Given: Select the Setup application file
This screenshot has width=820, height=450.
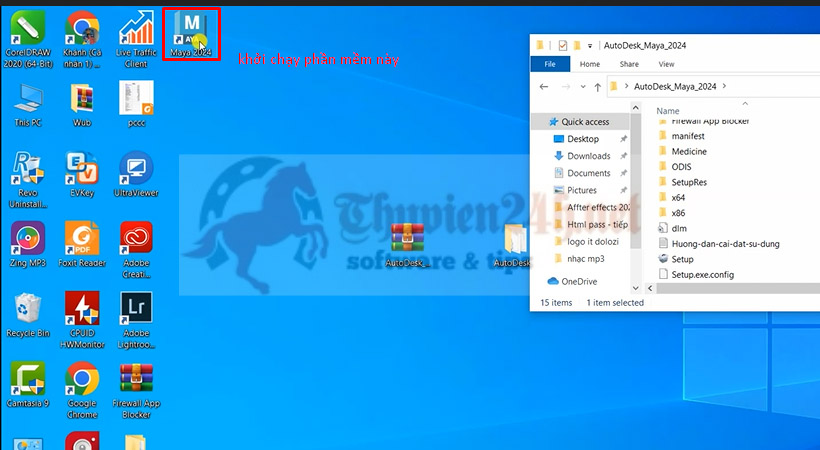Looking at the screenshot, I should [x=682, y=259].
